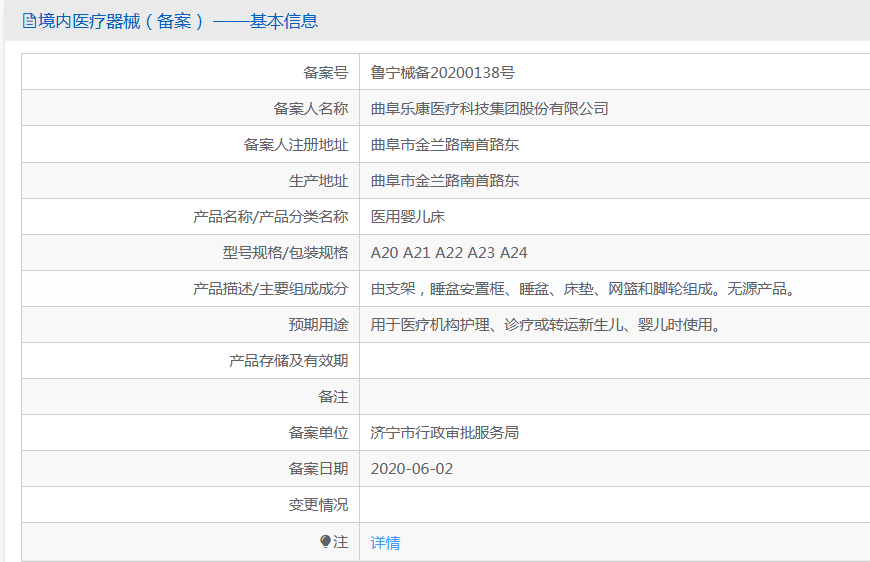Click company name 曲阜乐康医疗科技集团股份有限公司
Screen dimensions: 870x562
489,108
